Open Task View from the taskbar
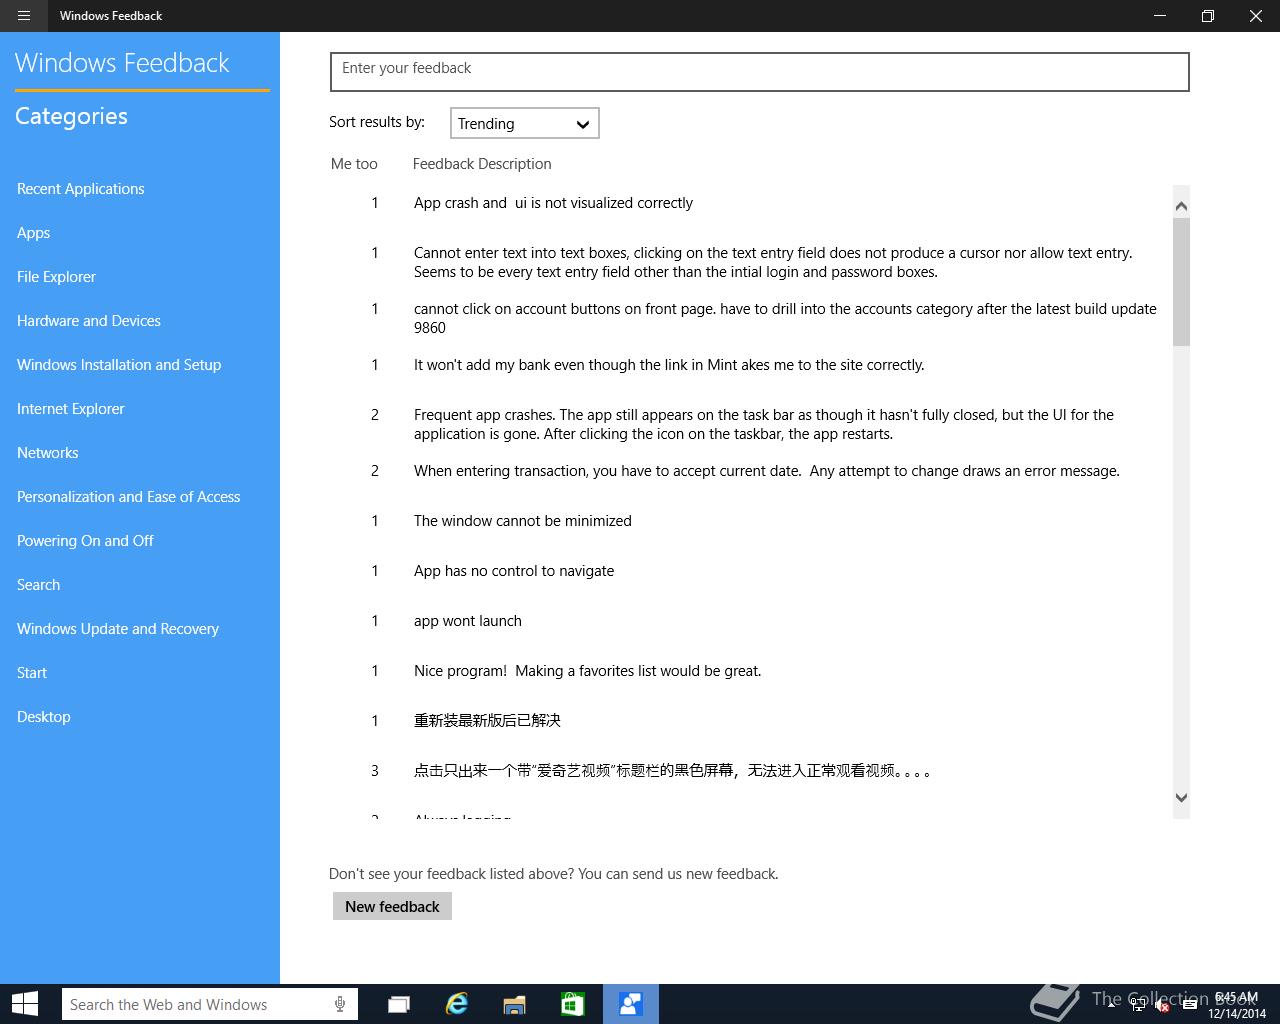The width and height of the screenshot is (1280, 1024). tap(399, 1004)
